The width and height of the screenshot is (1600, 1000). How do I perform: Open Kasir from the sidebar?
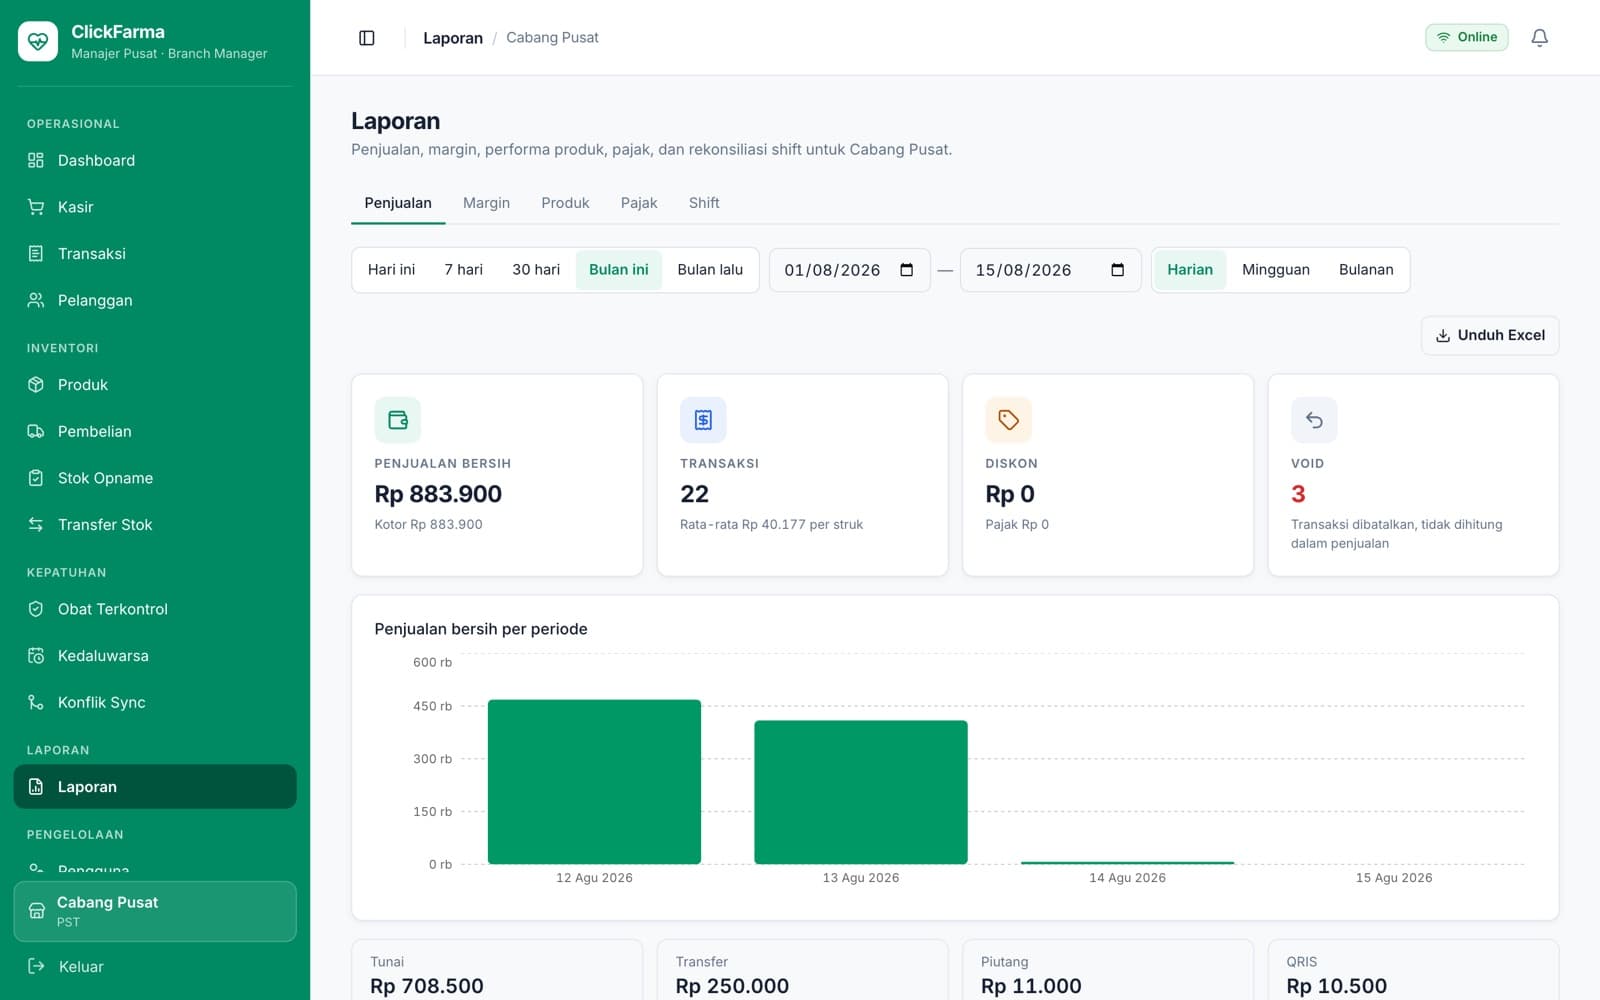(155, 207)
